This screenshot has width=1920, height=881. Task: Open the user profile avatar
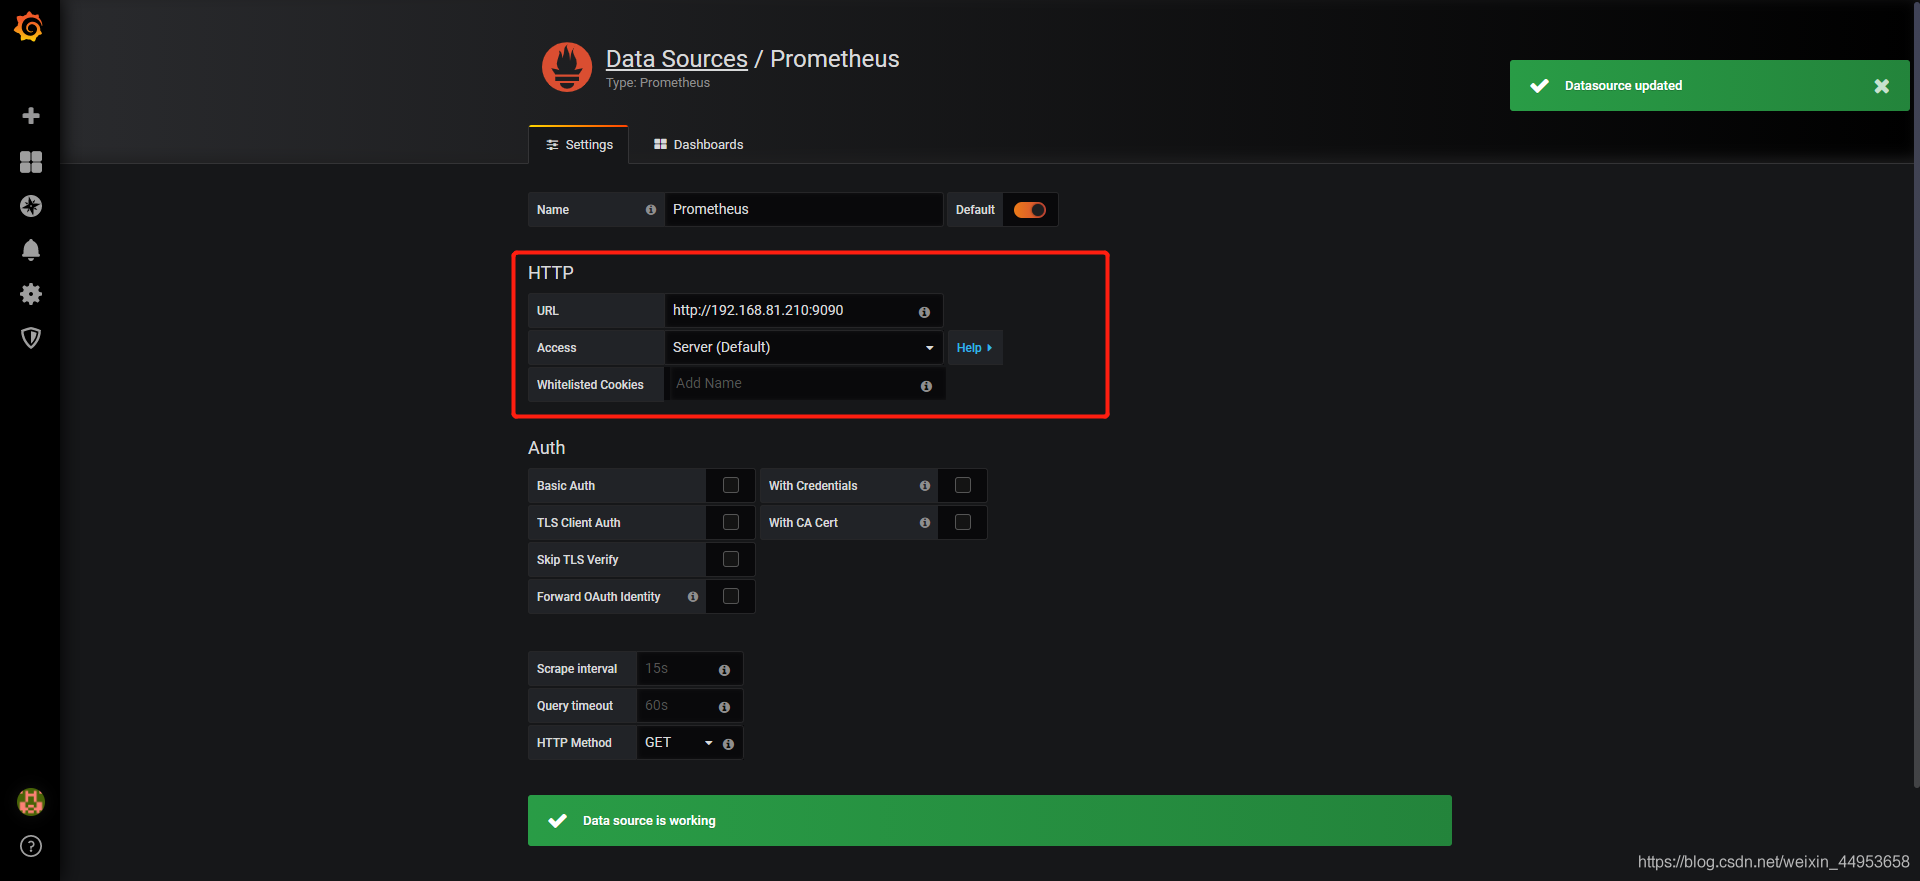[31, 802]
